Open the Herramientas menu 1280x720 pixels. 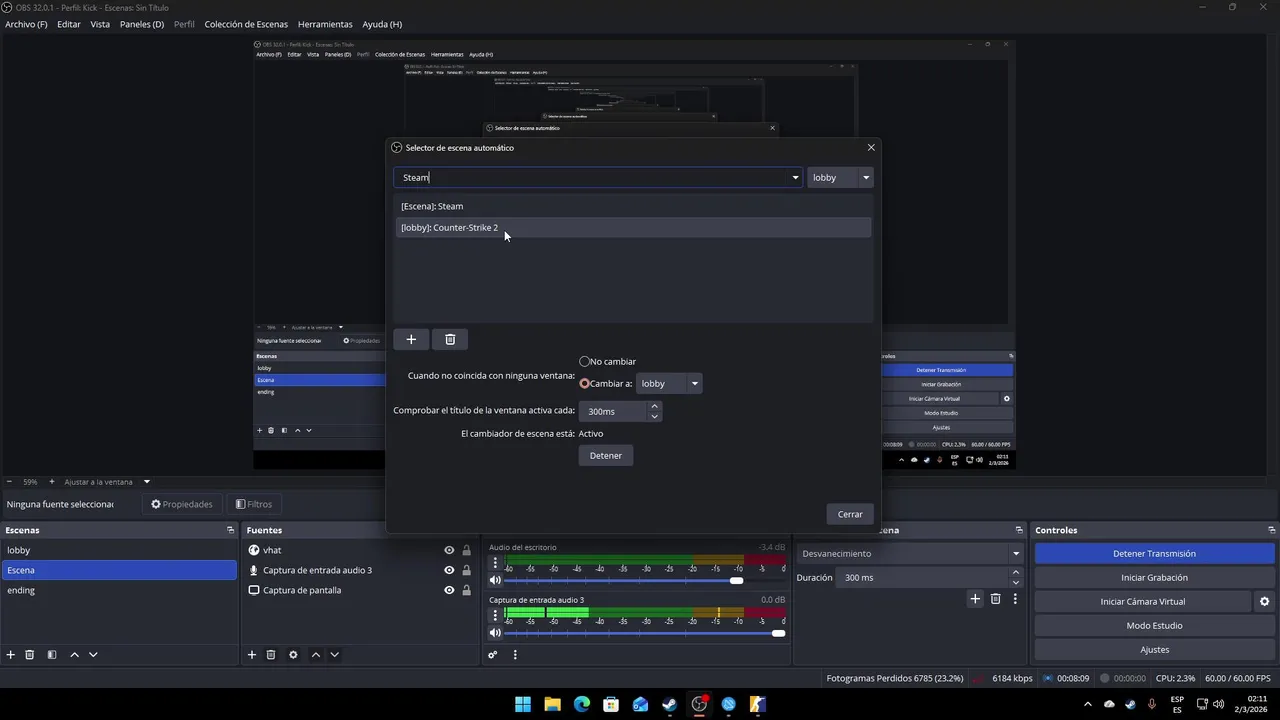coord(325,24)
